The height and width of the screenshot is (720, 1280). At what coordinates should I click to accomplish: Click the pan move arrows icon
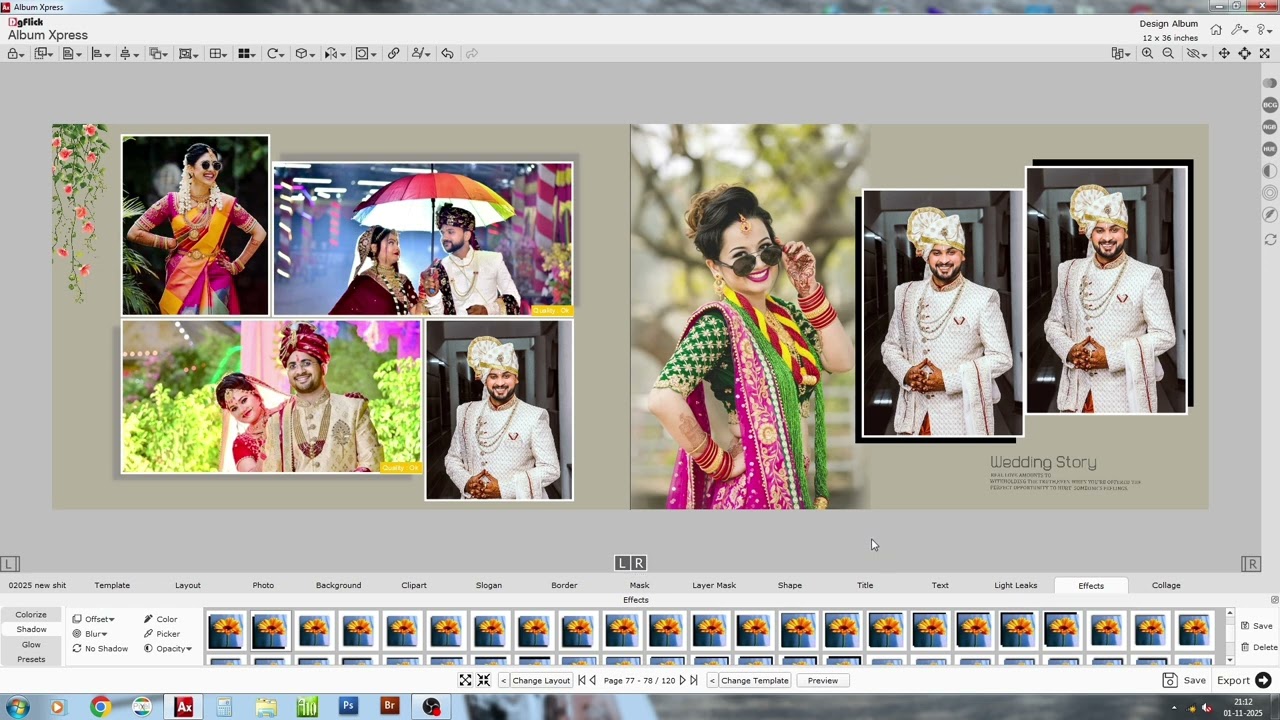coord(1223,53)
